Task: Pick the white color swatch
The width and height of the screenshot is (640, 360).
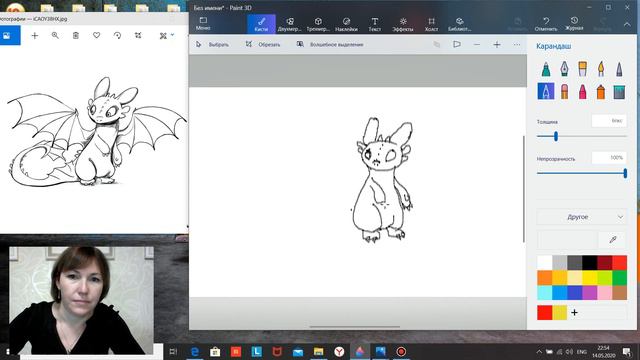Action: 544,263
